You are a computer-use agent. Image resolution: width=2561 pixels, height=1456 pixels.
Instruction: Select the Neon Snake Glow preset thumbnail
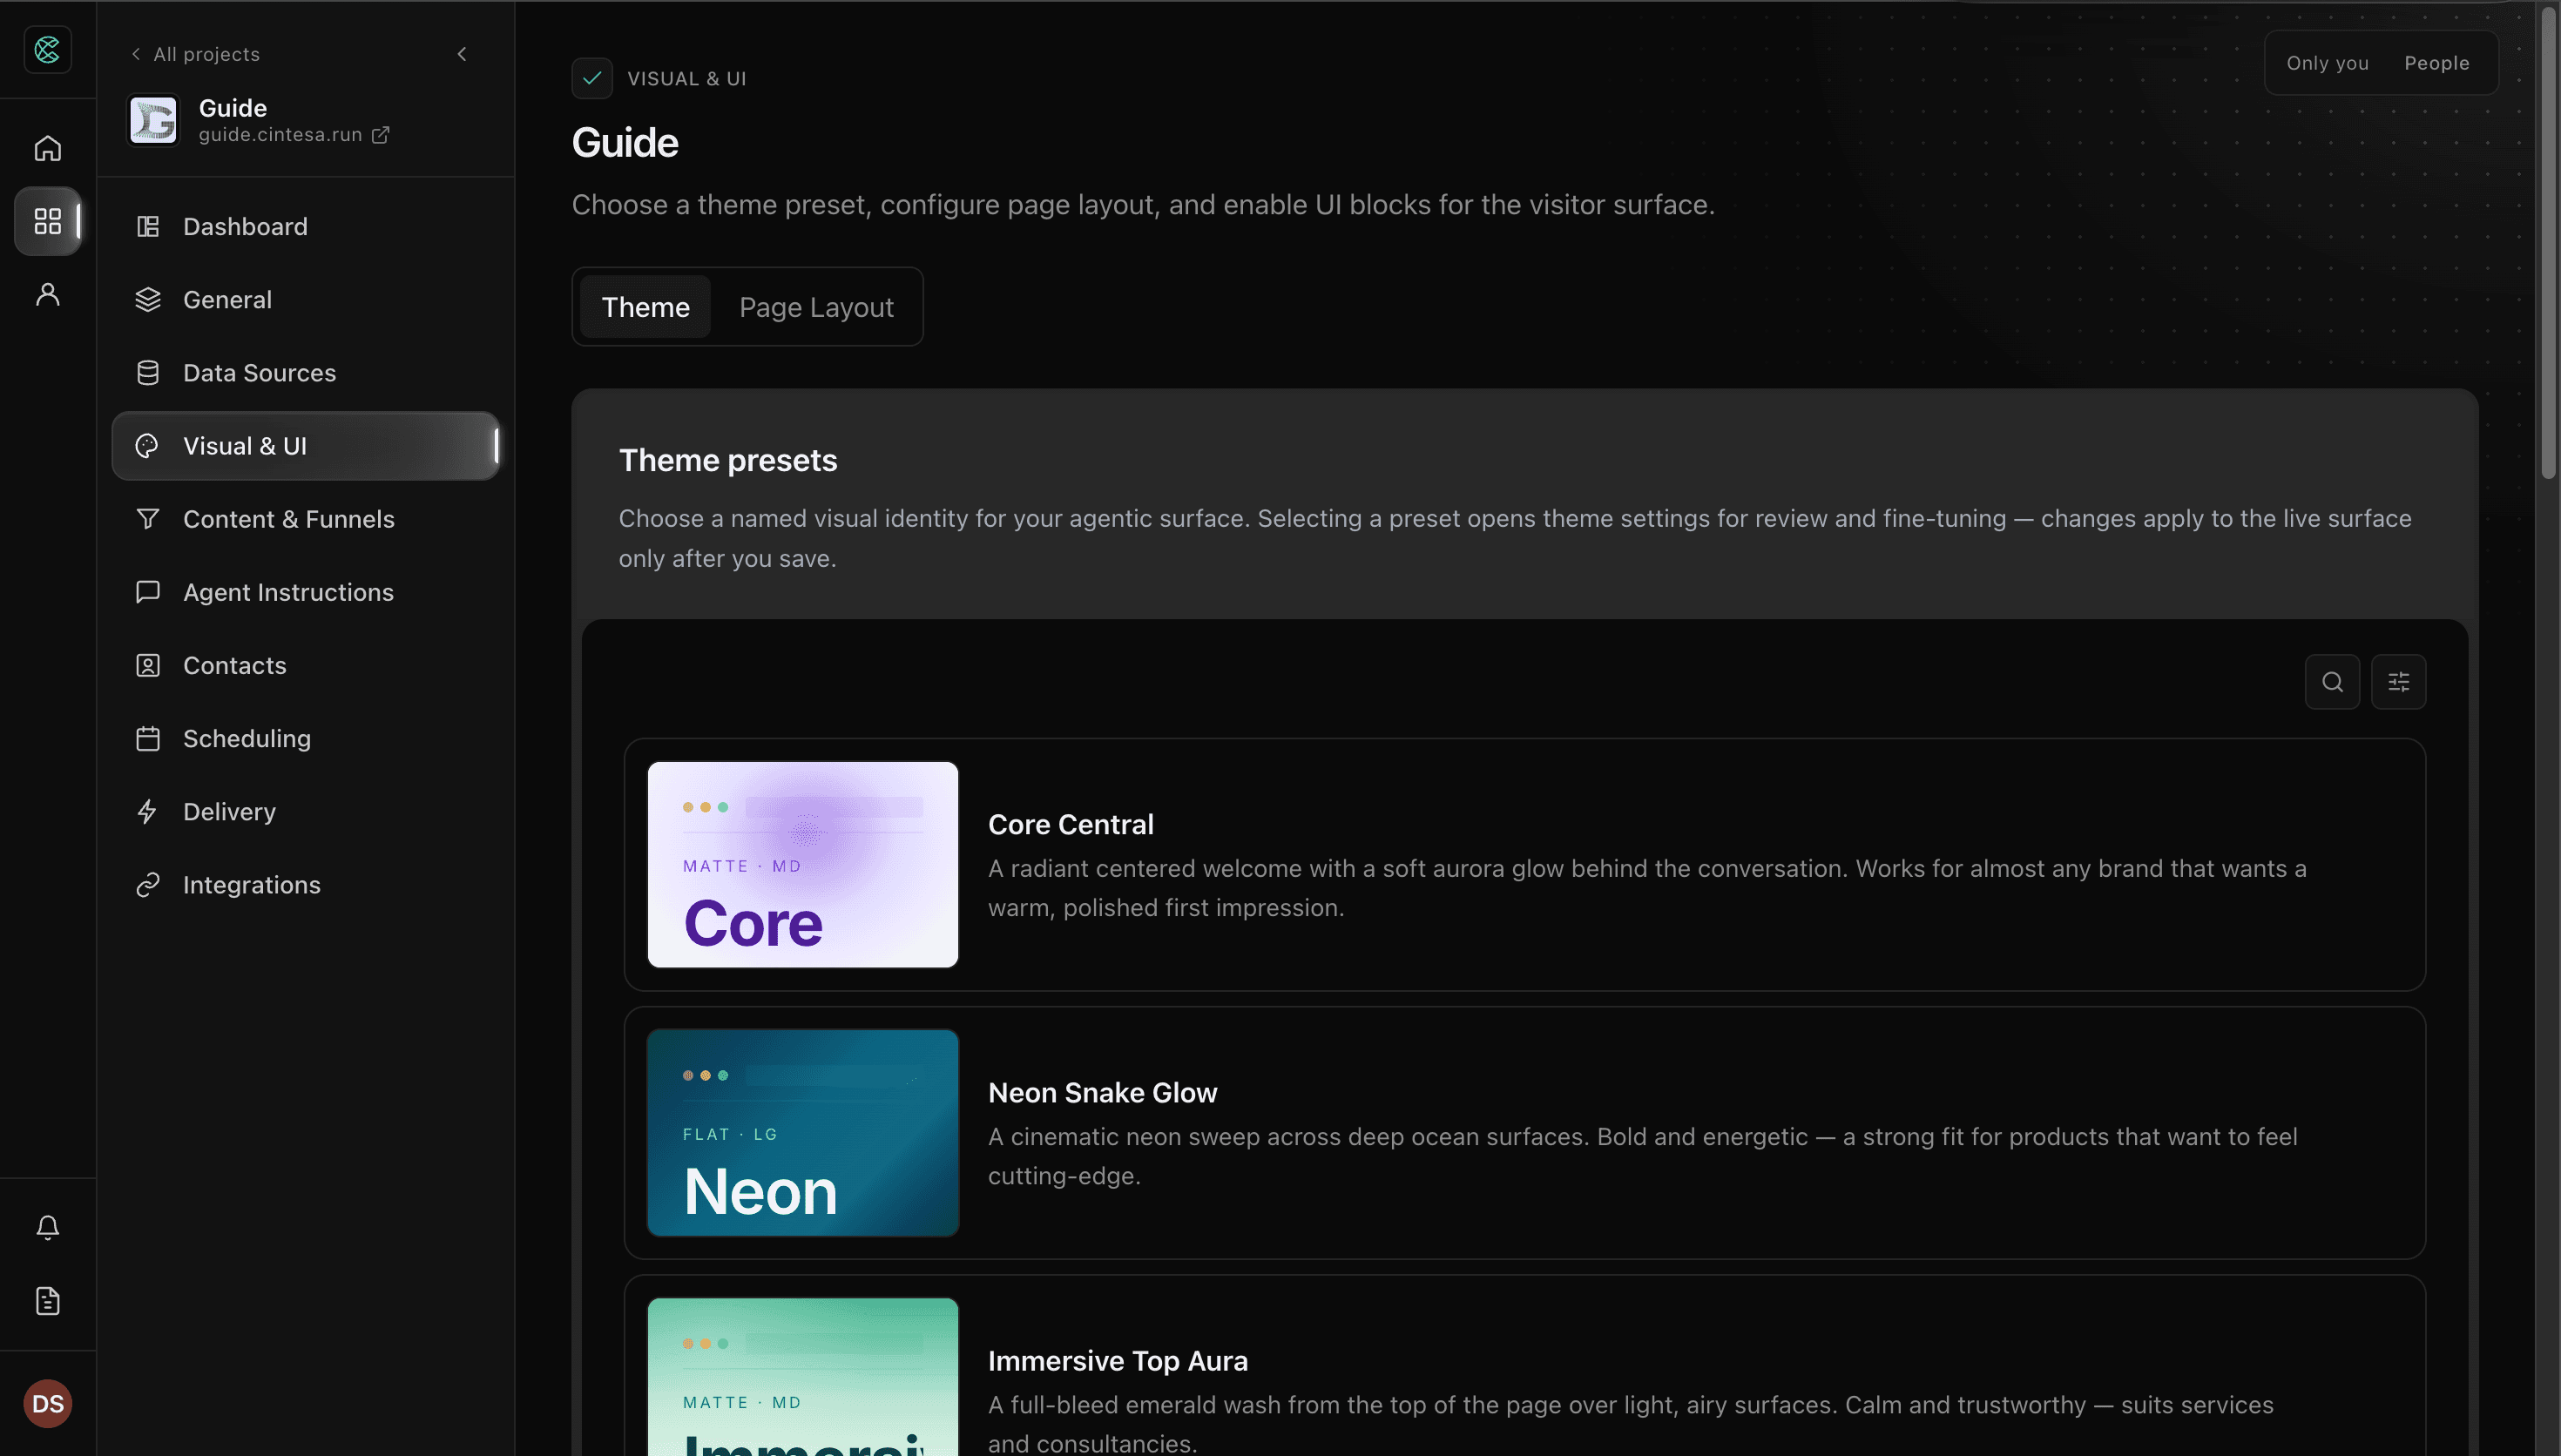803,1133
